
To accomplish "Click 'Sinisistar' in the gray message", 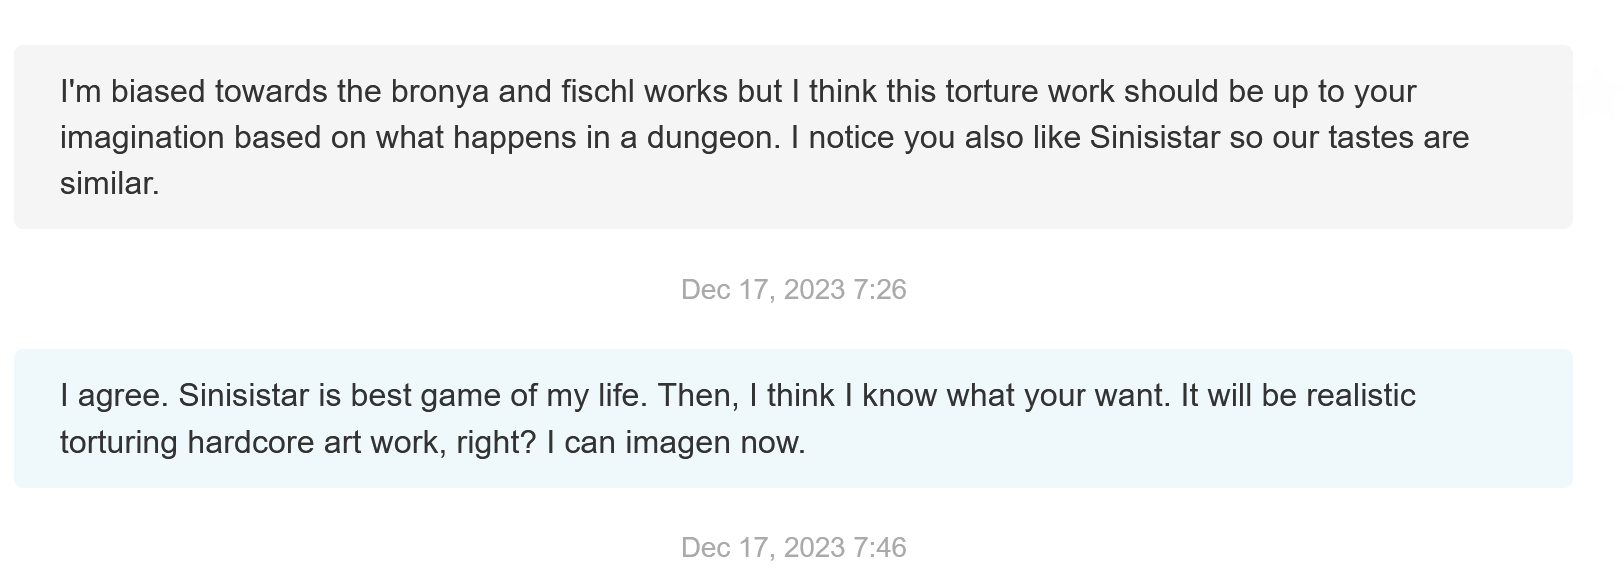I will [1155, 137].
